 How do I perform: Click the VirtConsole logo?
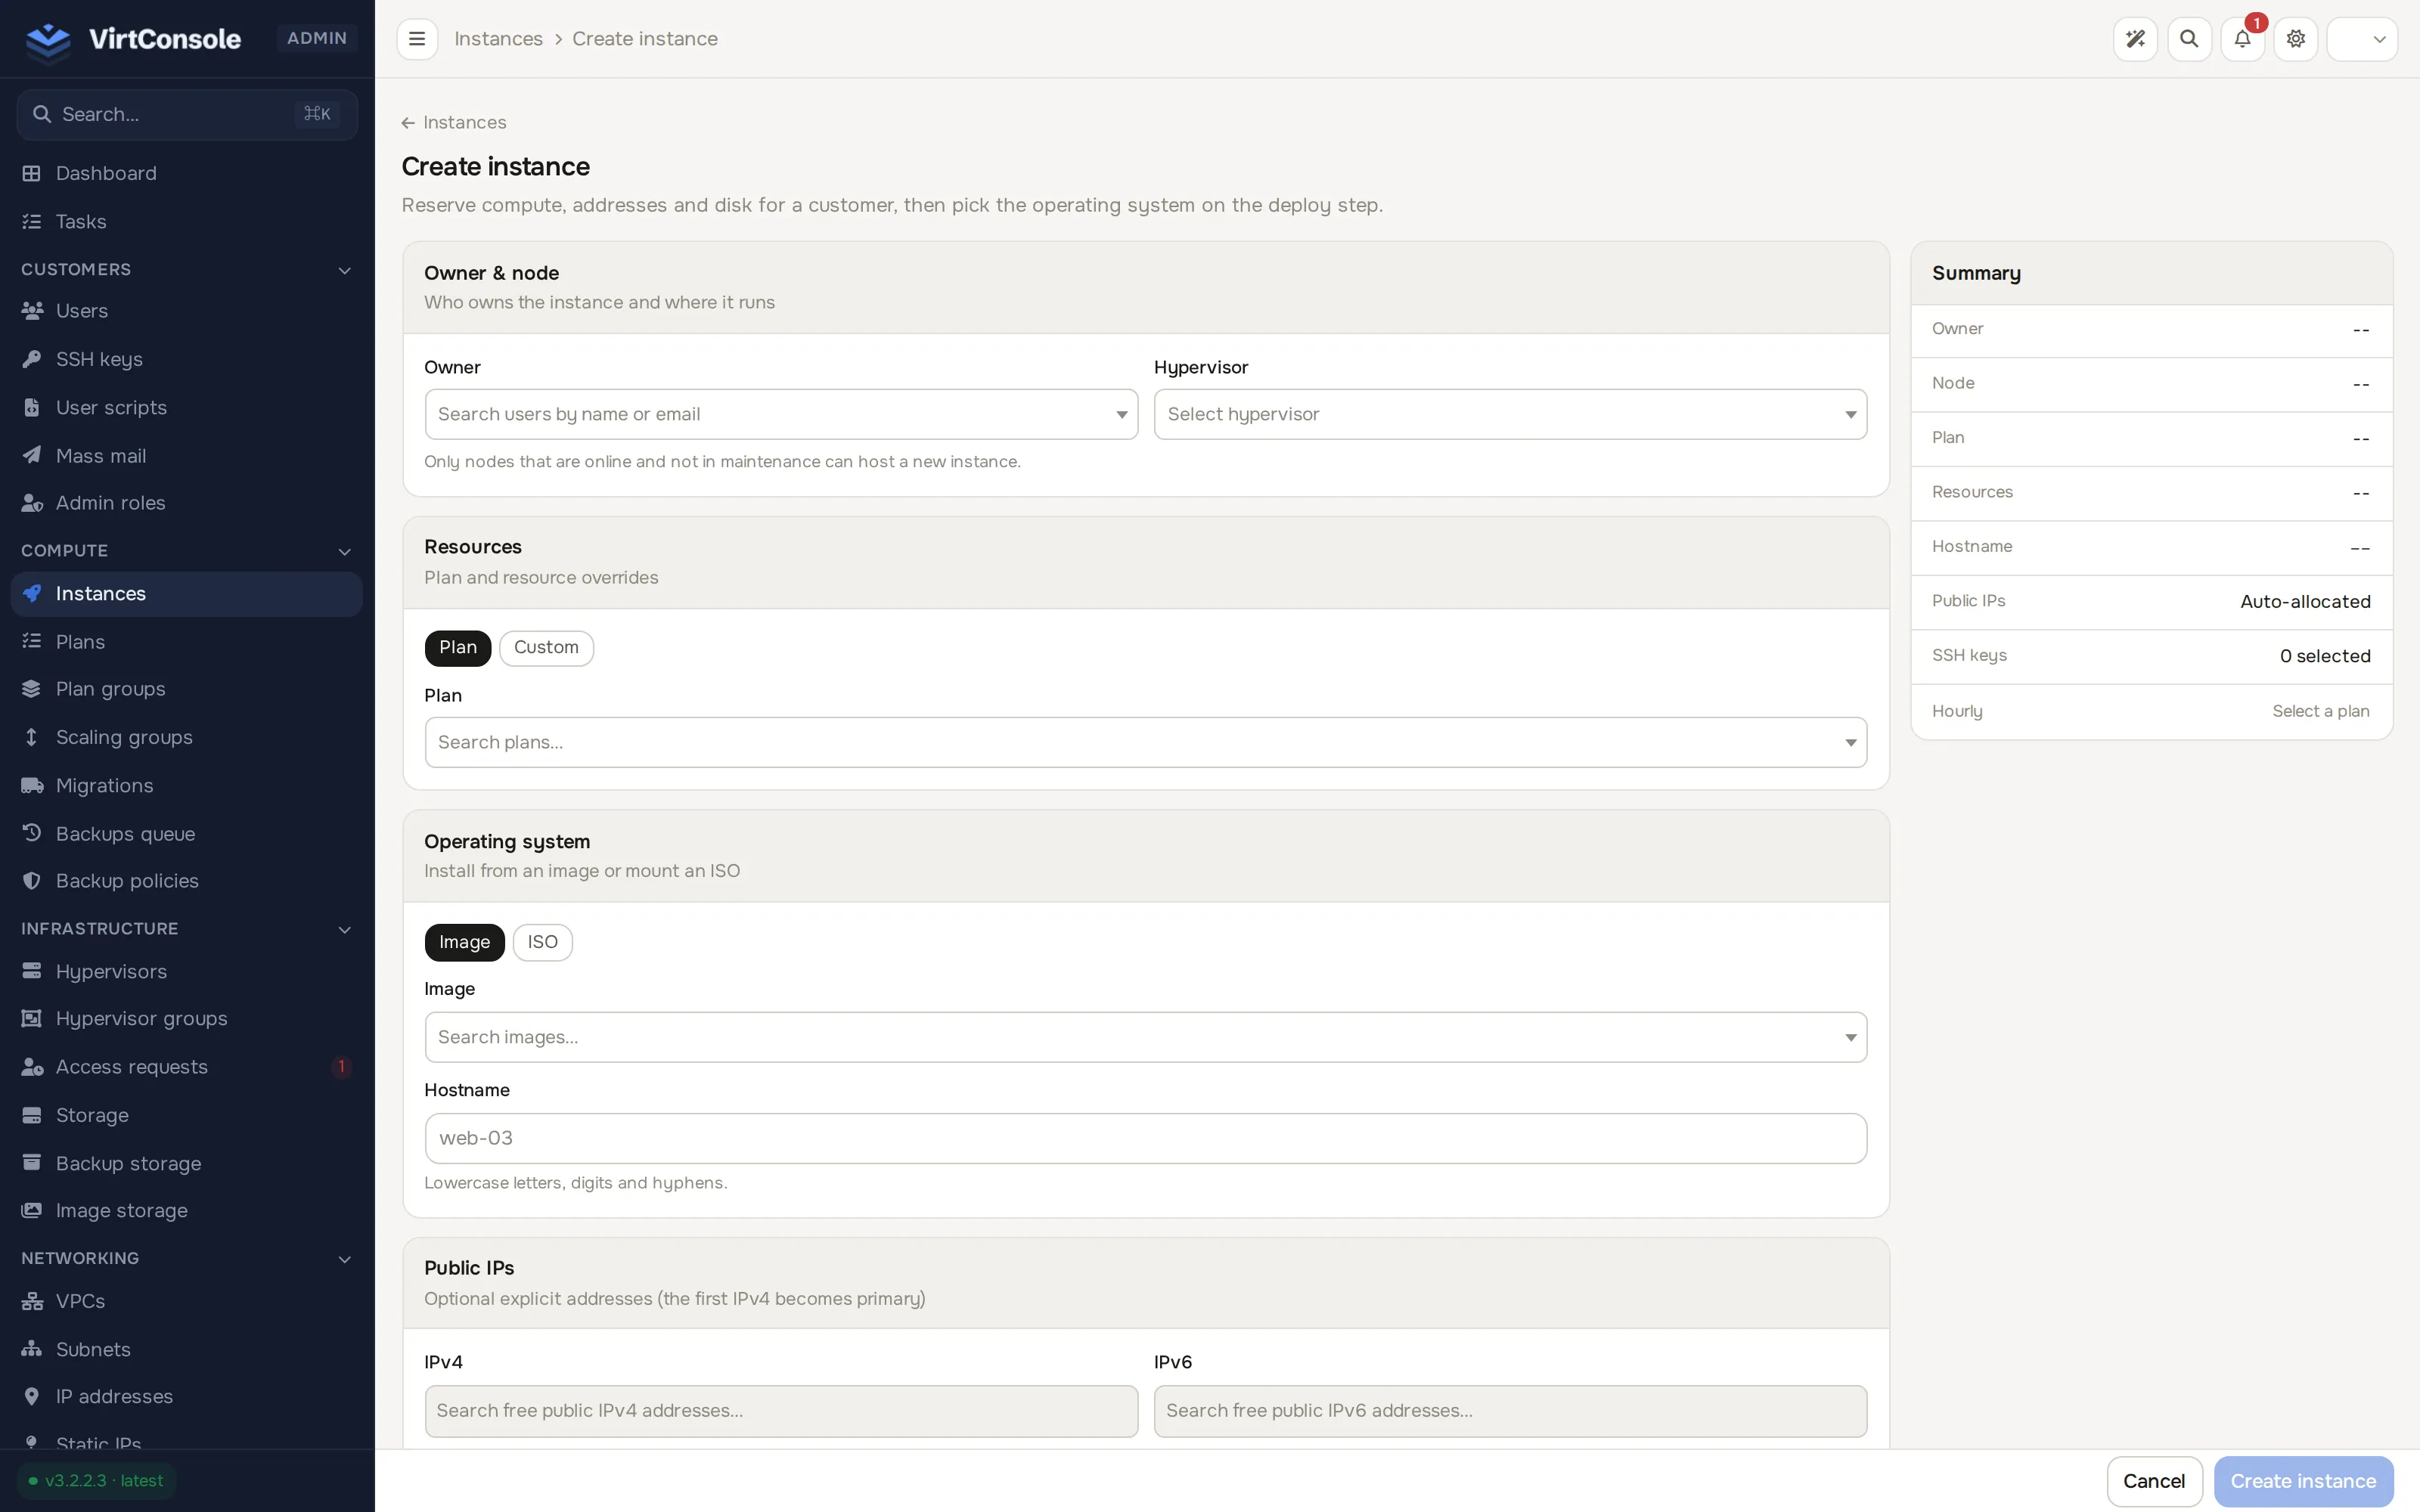pyautogui.click(x=133, y=39)
